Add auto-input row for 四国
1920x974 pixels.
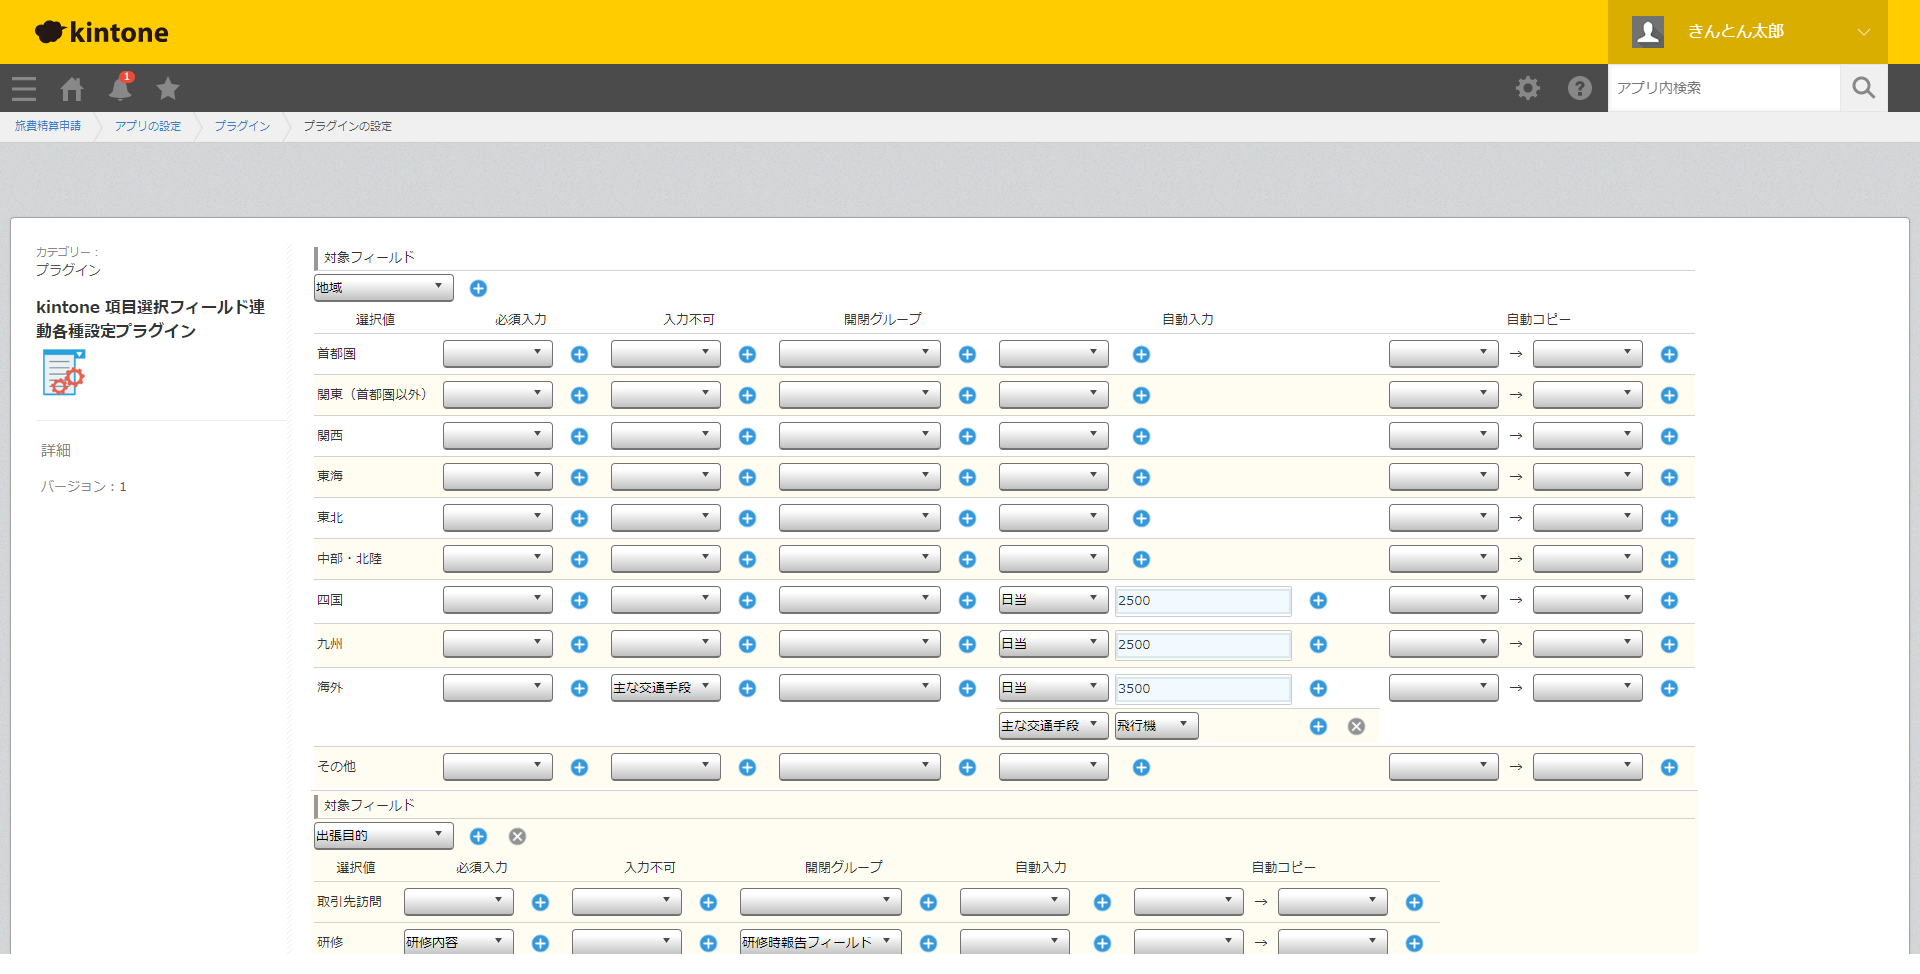tap(1318, 601)
